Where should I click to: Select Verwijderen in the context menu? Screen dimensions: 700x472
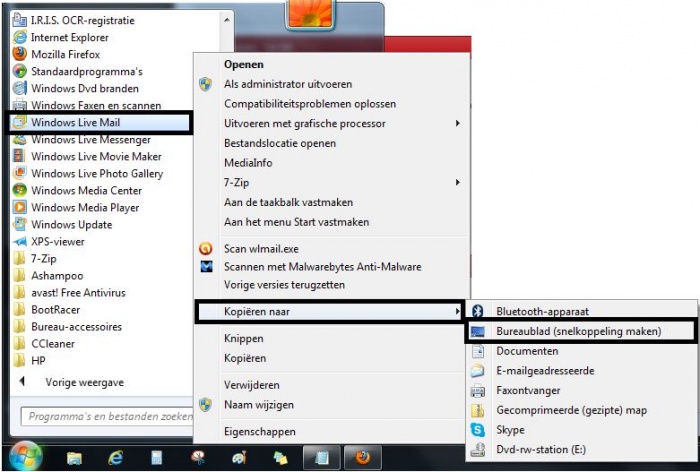(x=252, y=384)
